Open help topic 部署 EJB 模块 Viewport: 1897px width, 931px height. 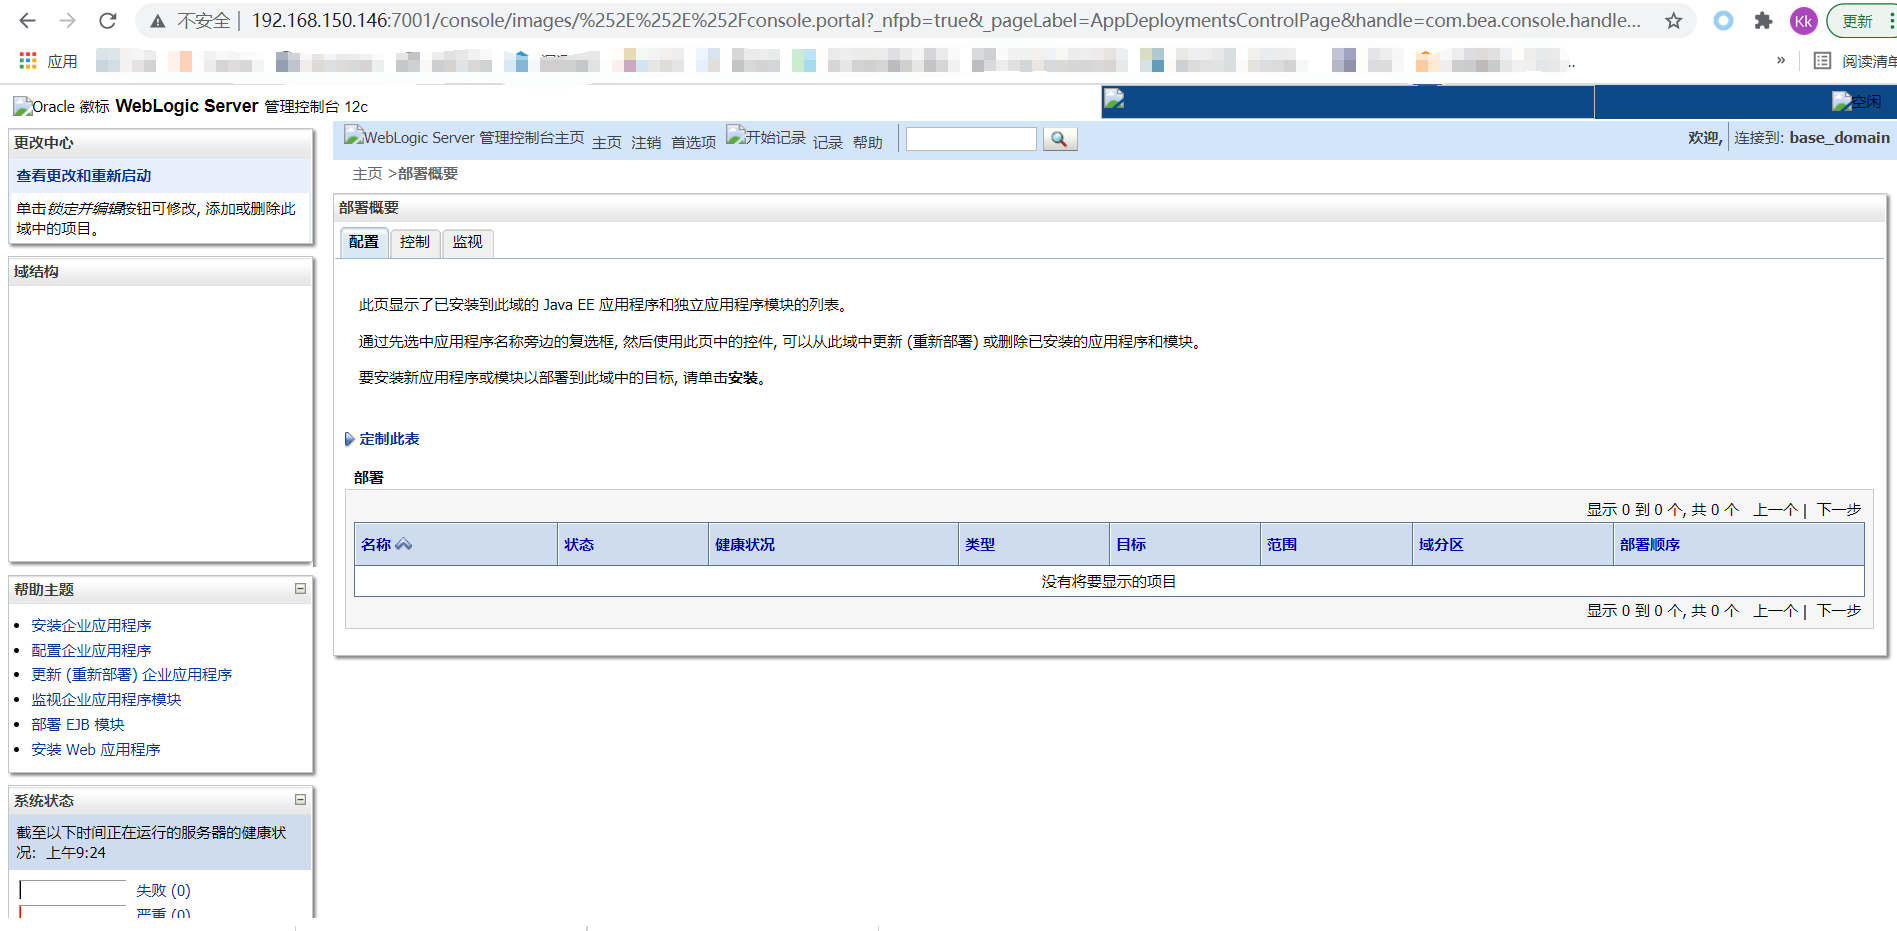[x=77, y=724]
